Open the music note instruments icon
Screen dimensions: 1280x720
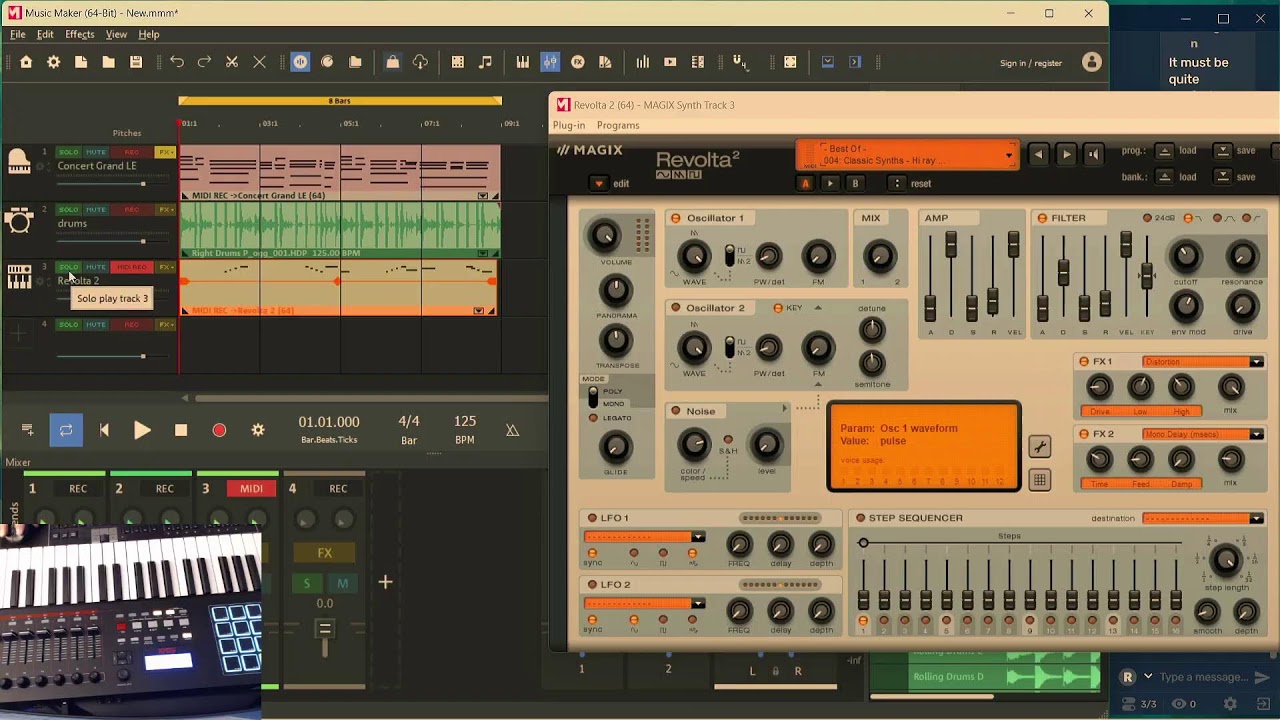pyautogui.click(x=485, y=62)
